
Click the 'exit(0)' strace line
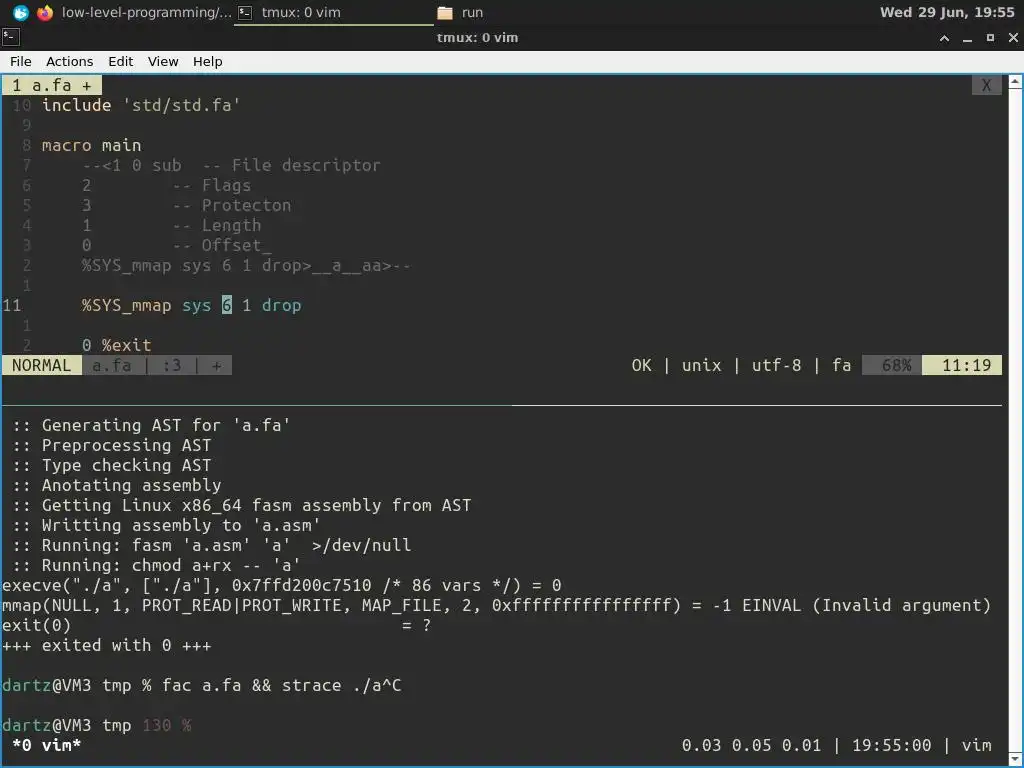point(37,625)
